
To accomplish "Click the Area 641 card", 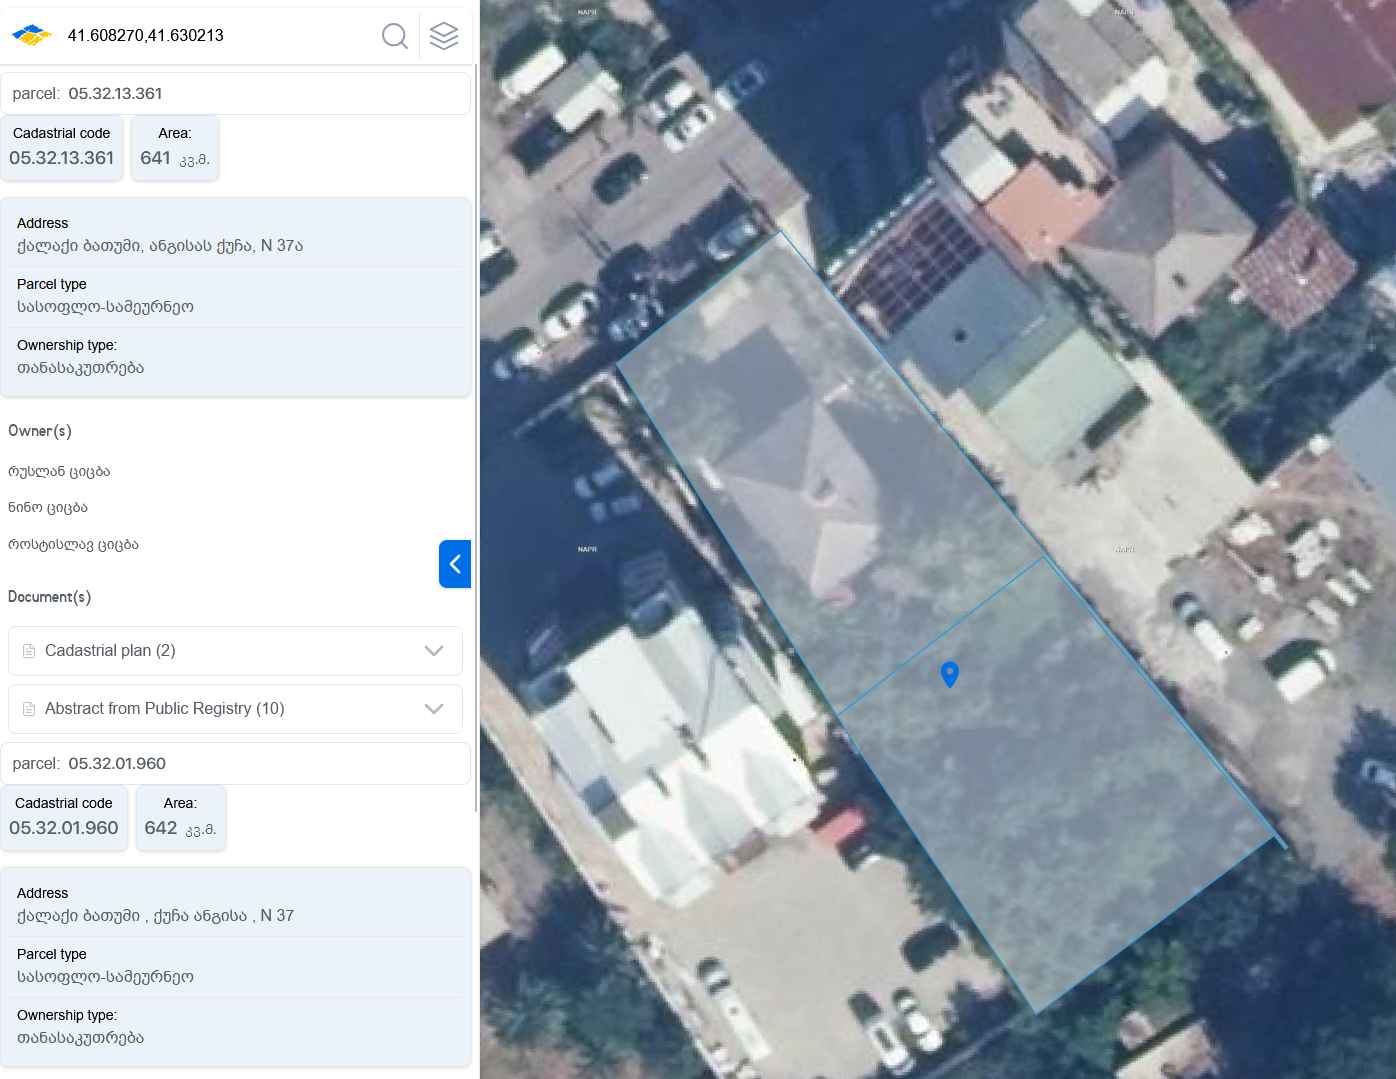I will [x=175, y=148].
